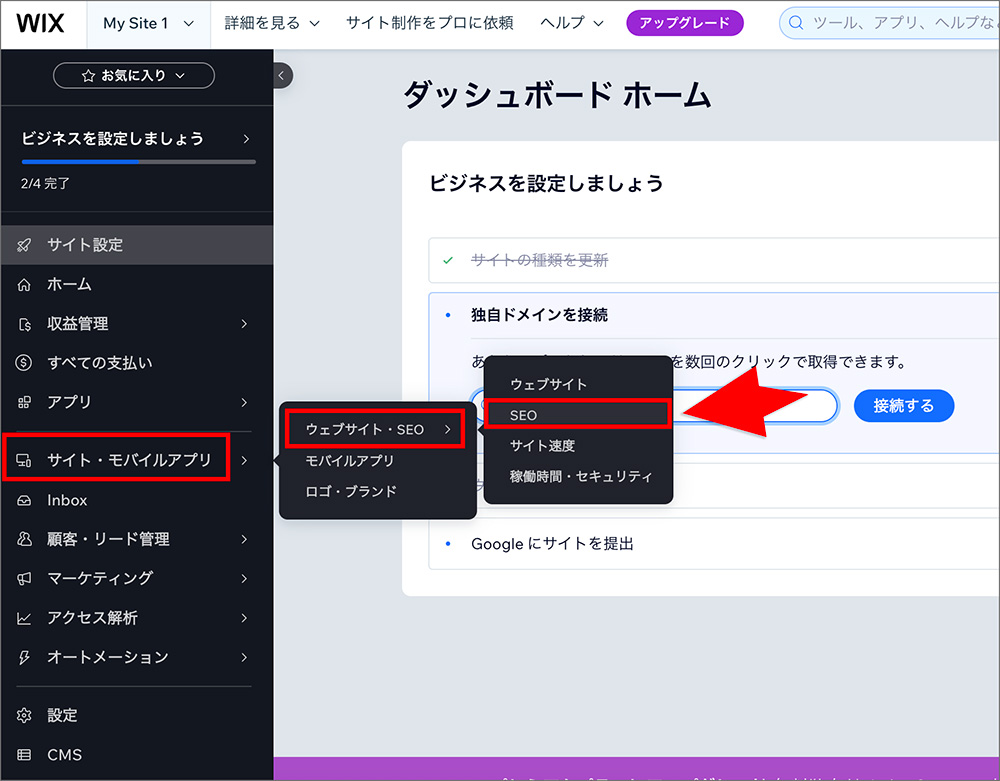The height and width of the screenshot is (781, 1000).
Task: Click 2/4 完了 progress text
Action: (x=45, y=184)
